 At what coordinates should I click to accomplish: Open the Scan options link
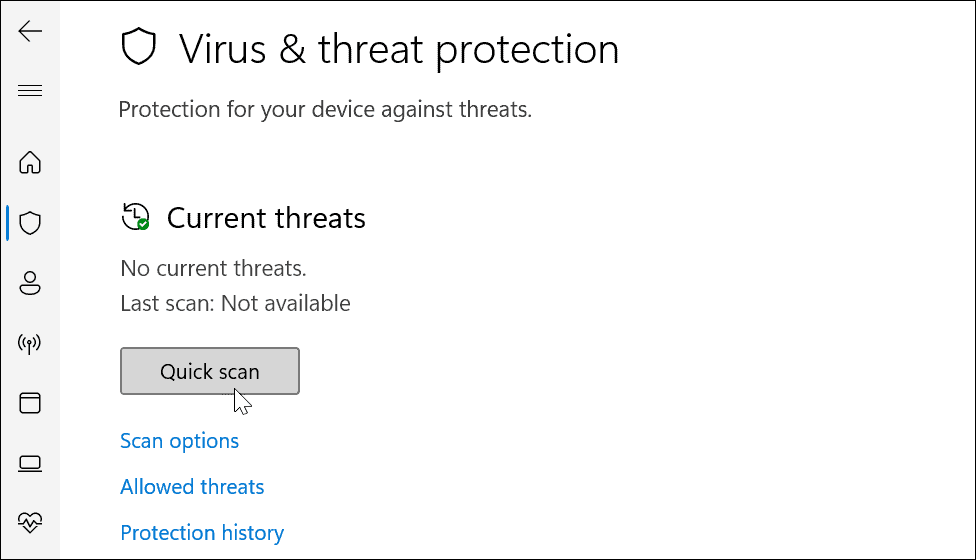coord(179,441)
